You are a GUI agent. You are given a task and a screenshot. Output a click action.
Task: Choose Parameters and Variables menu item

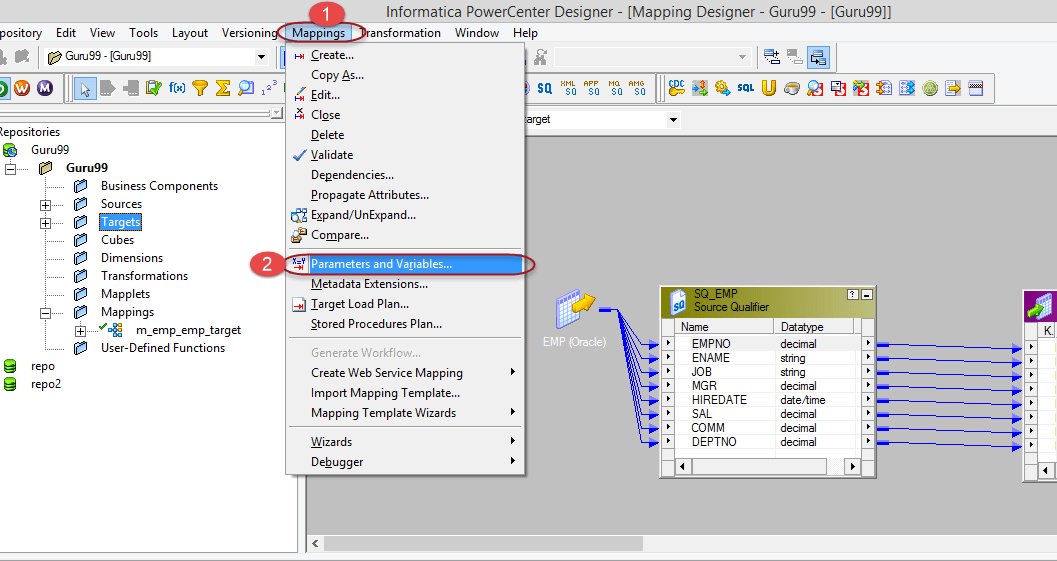[381, 264]
